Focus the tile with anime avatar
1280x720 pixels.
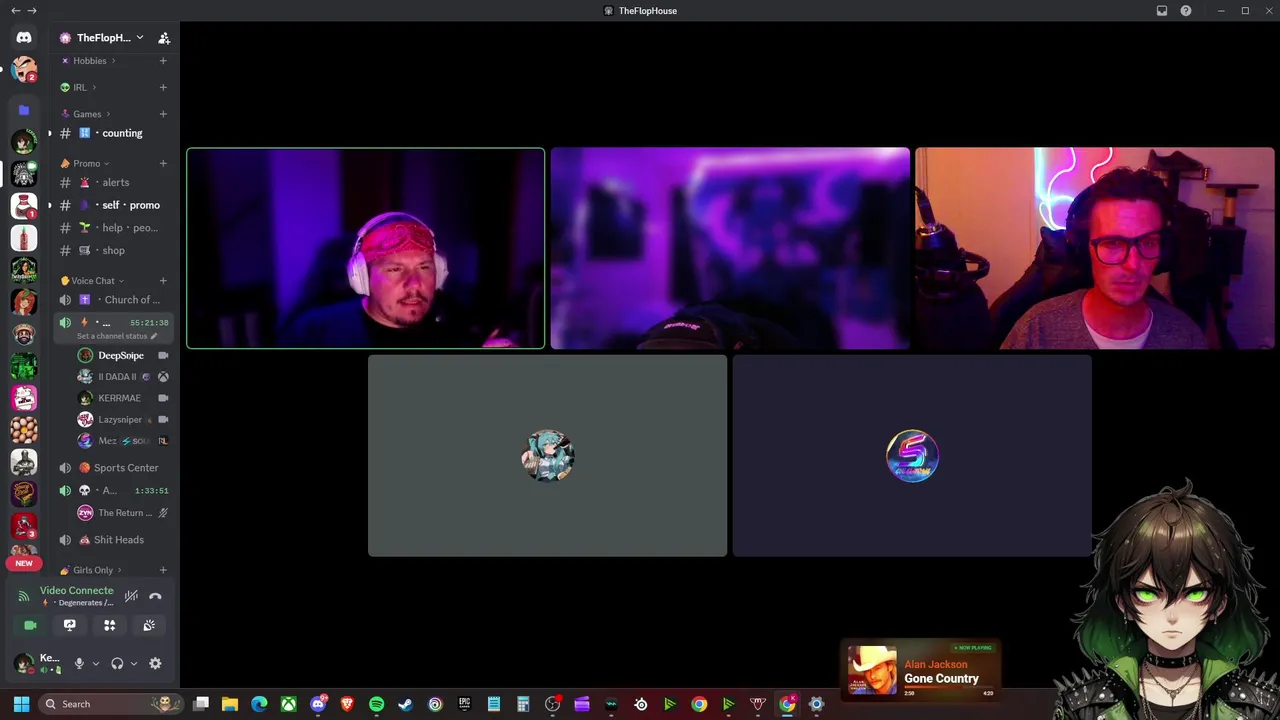(x=547, y=456)
